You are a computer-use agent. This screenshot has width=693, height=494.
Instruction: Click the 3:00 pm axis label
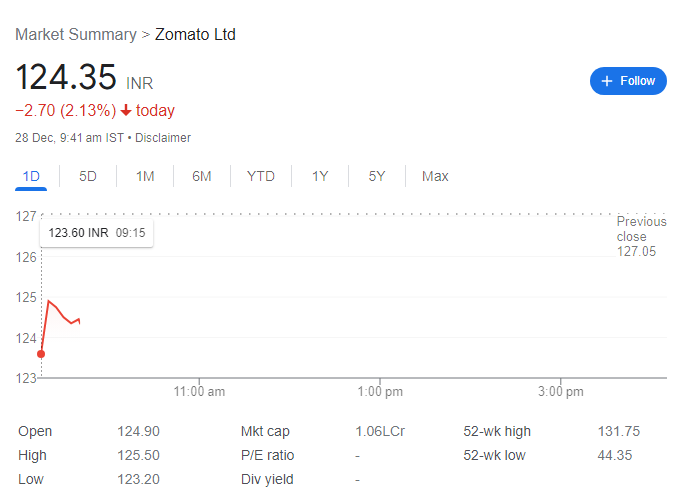point(560,391)
